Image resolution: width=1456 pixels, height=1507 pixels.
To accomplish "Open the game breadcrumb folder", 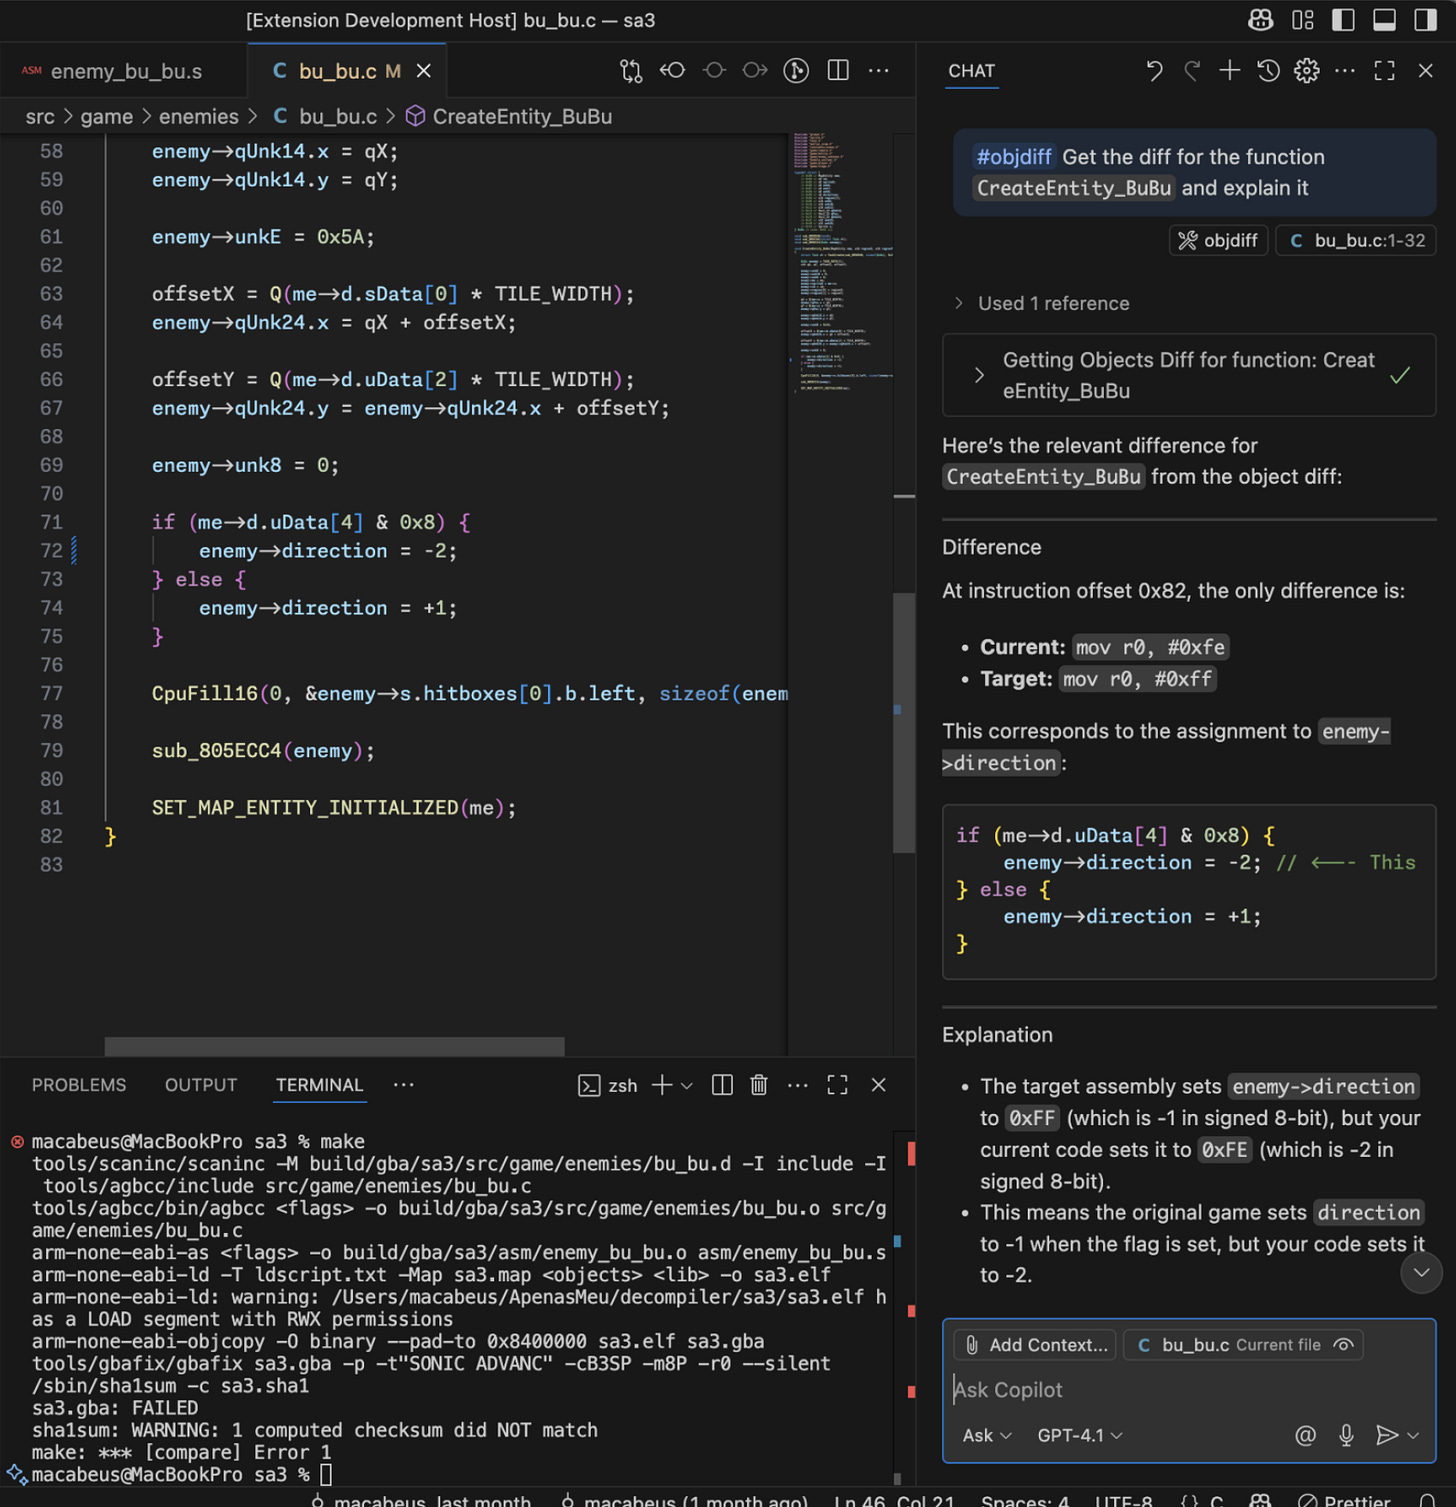I will point(106,117).
